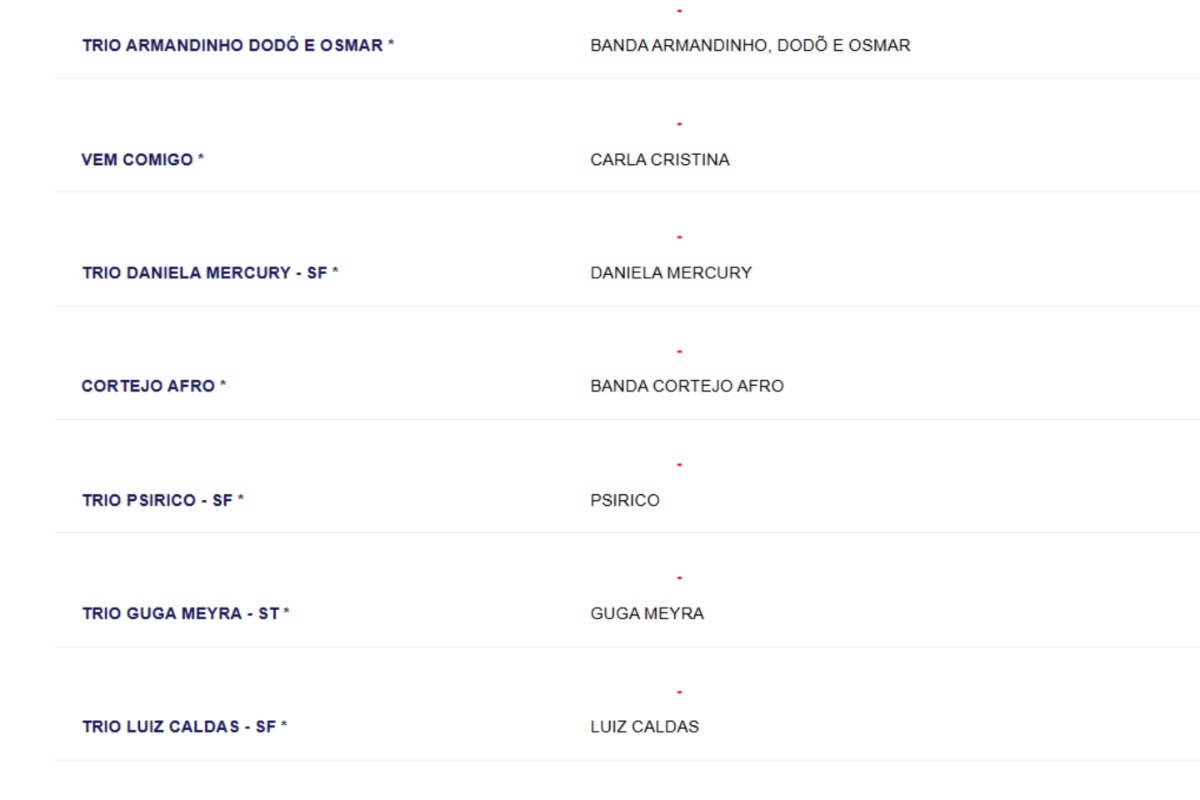Screen dimensions: 1200x800
Task: Open TRIO DANIELA MERCURY - SF
Action: point(210,273)
